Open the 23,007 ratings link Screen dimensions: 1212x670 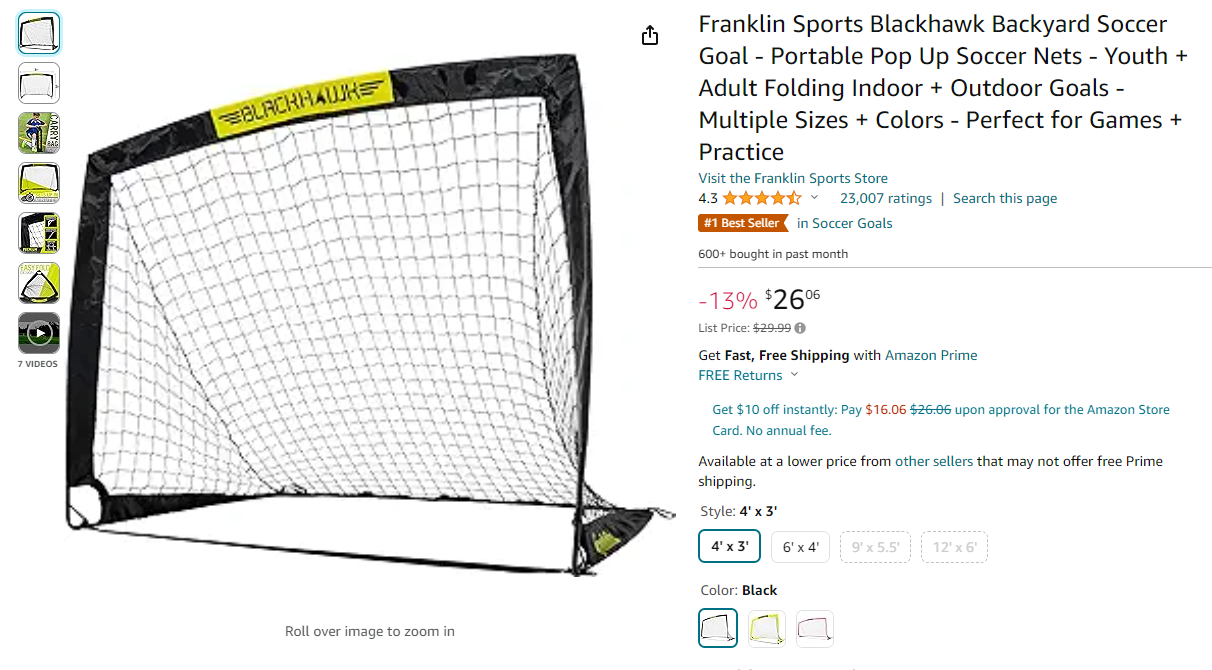(885, 198)
